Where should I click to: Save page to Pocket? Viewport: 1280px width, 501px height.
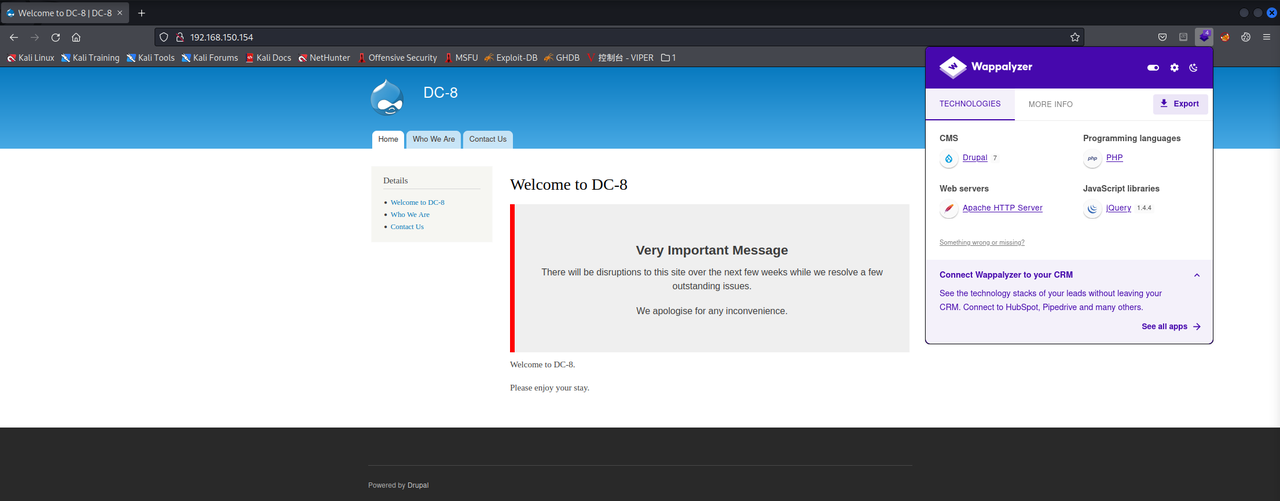pyautogui.click(x=1160, y=37)
